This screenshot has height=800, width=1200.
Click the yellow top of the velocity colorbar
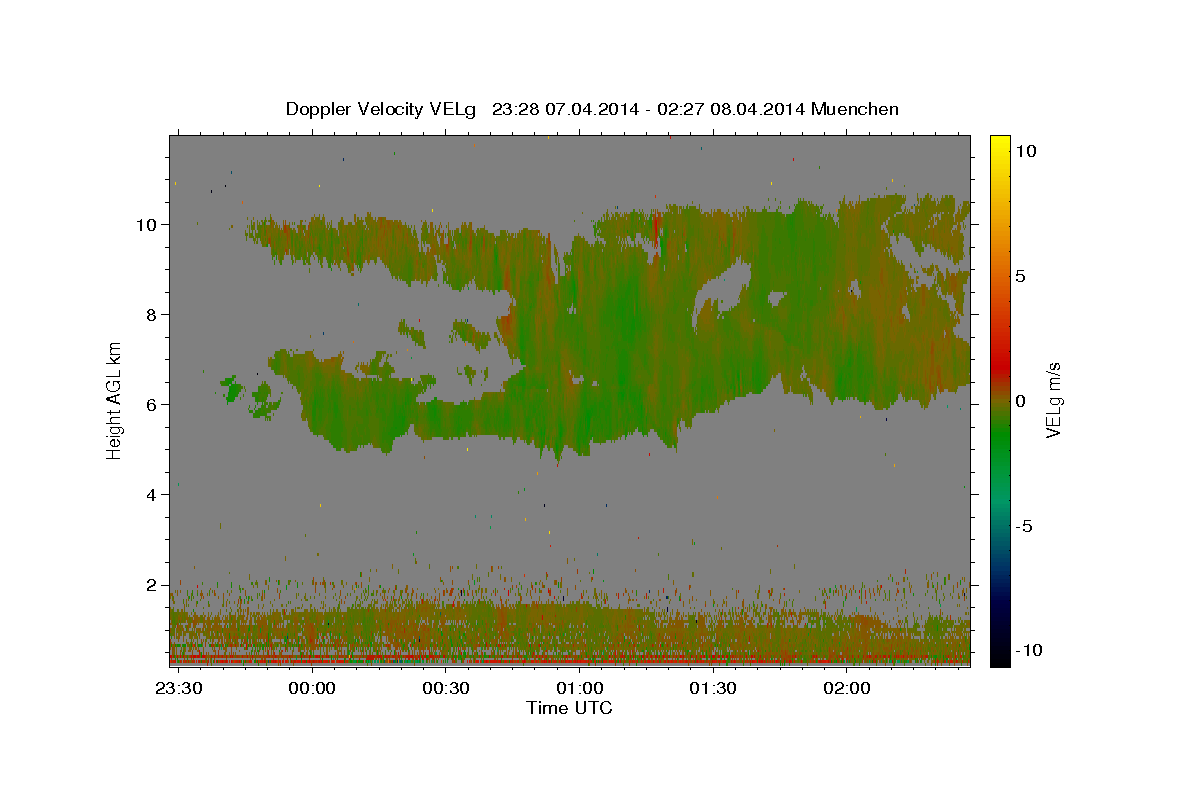[x=999, y=145]
